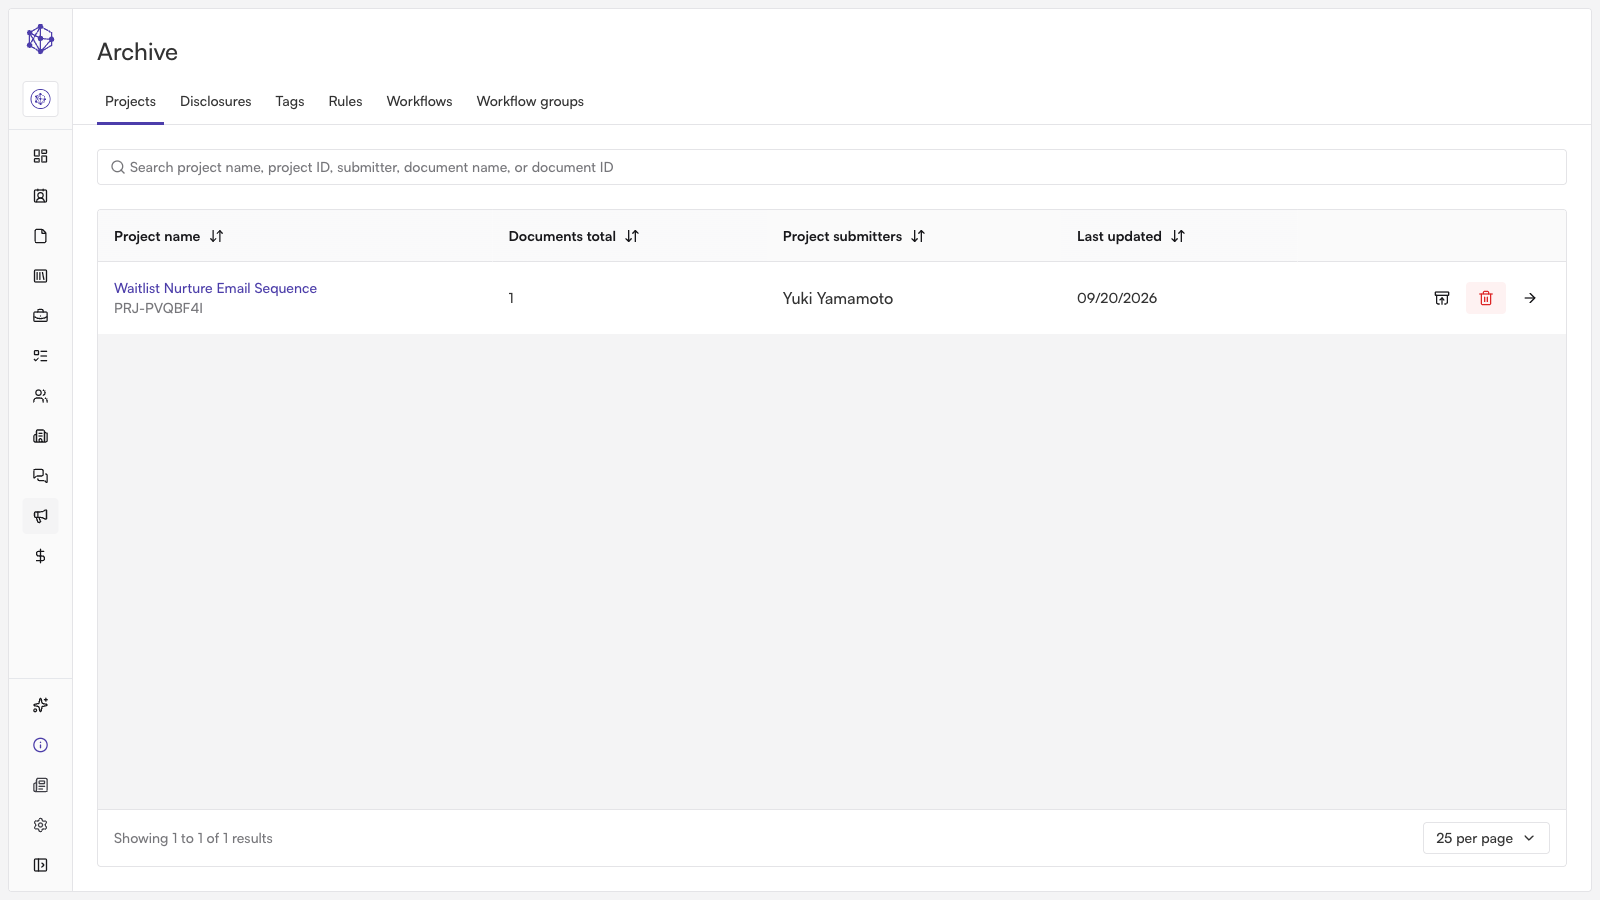
Task: Restore the archived Waitlist Nurture project
Action: [x=1442, y=298]
